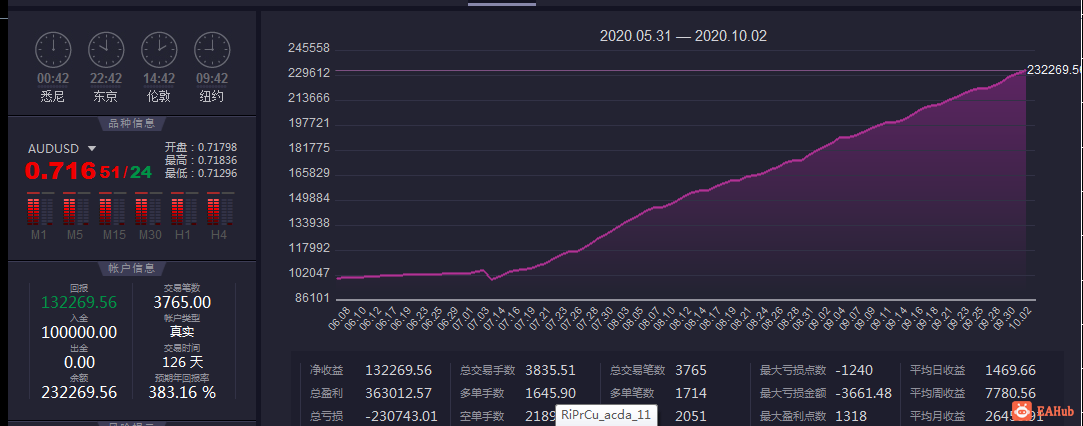1083x426 pixels.
Task: Click the 总盈利 value 363012.57
Action: tap(399, 393)
